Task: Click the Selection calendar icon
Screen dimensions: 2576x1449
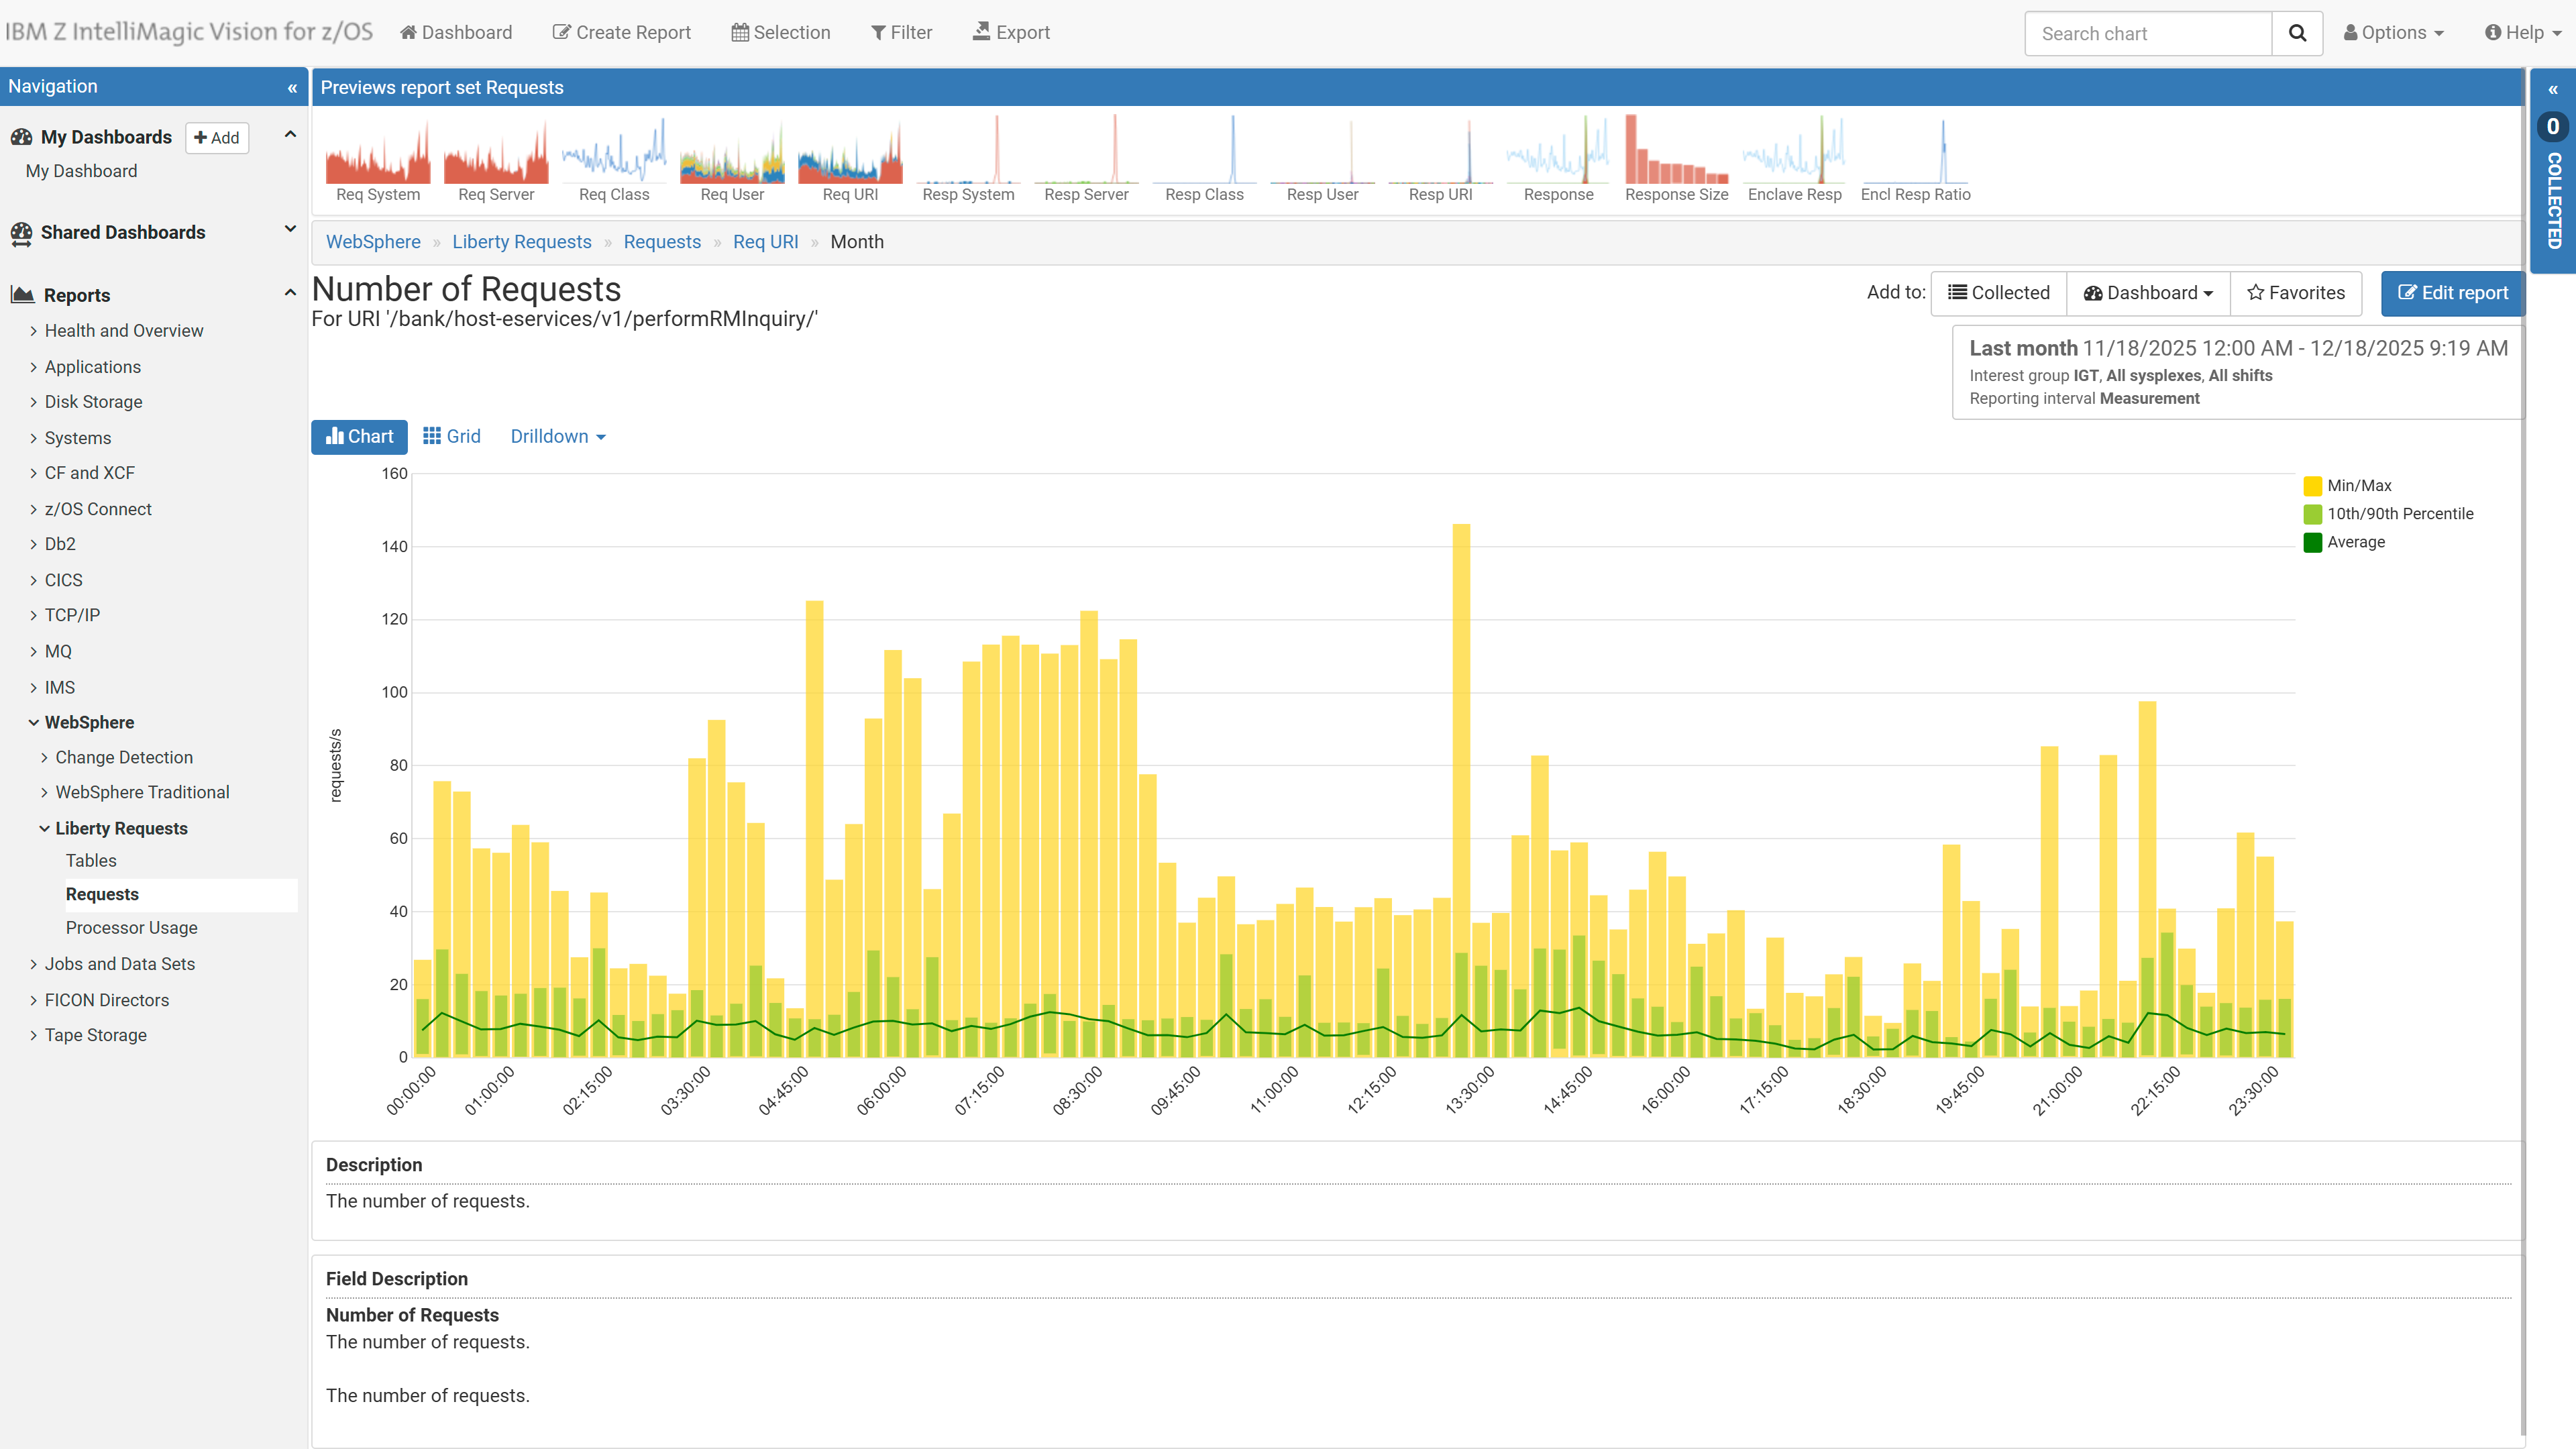Action: point(740,32)
